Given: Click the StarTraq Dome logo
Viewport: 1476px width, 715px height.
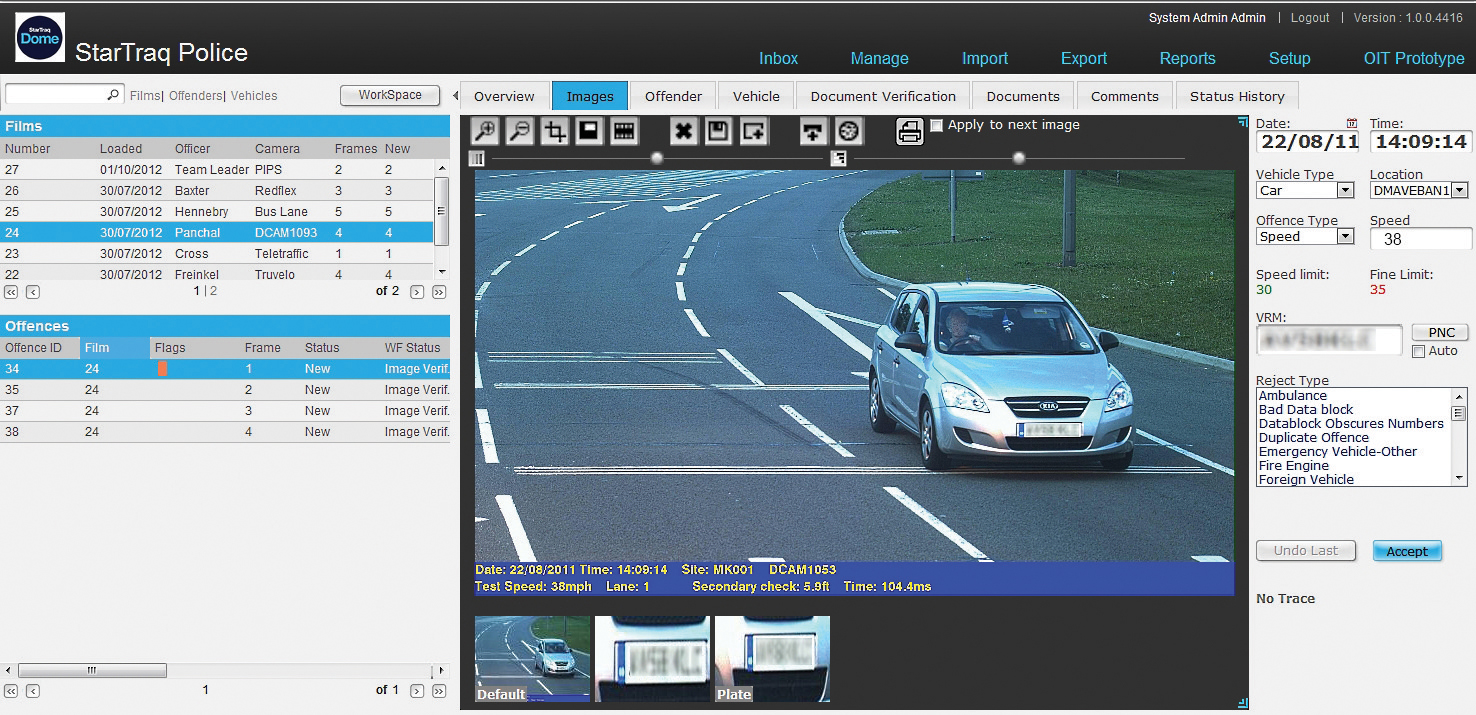Looking at the screenshot, I should tap(40, 37).
